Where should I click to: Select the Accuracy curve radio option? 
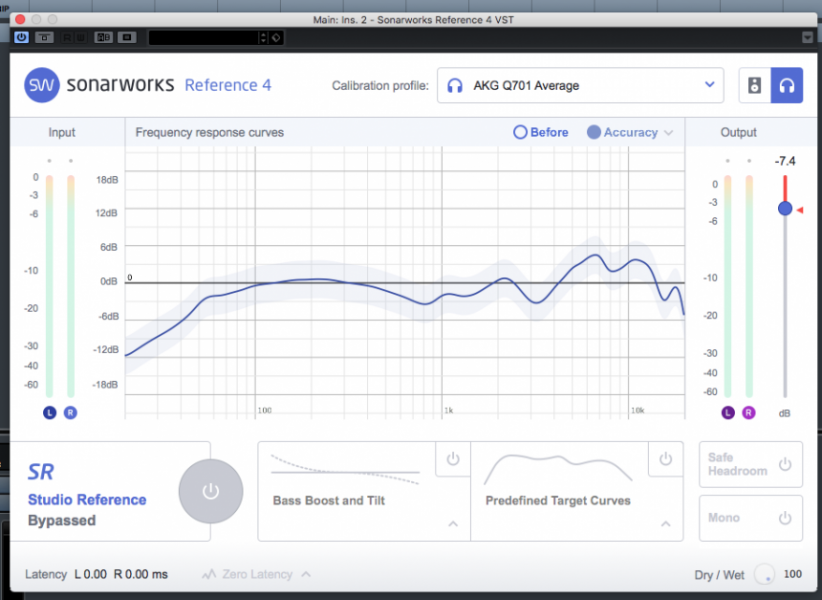point(622,132)
